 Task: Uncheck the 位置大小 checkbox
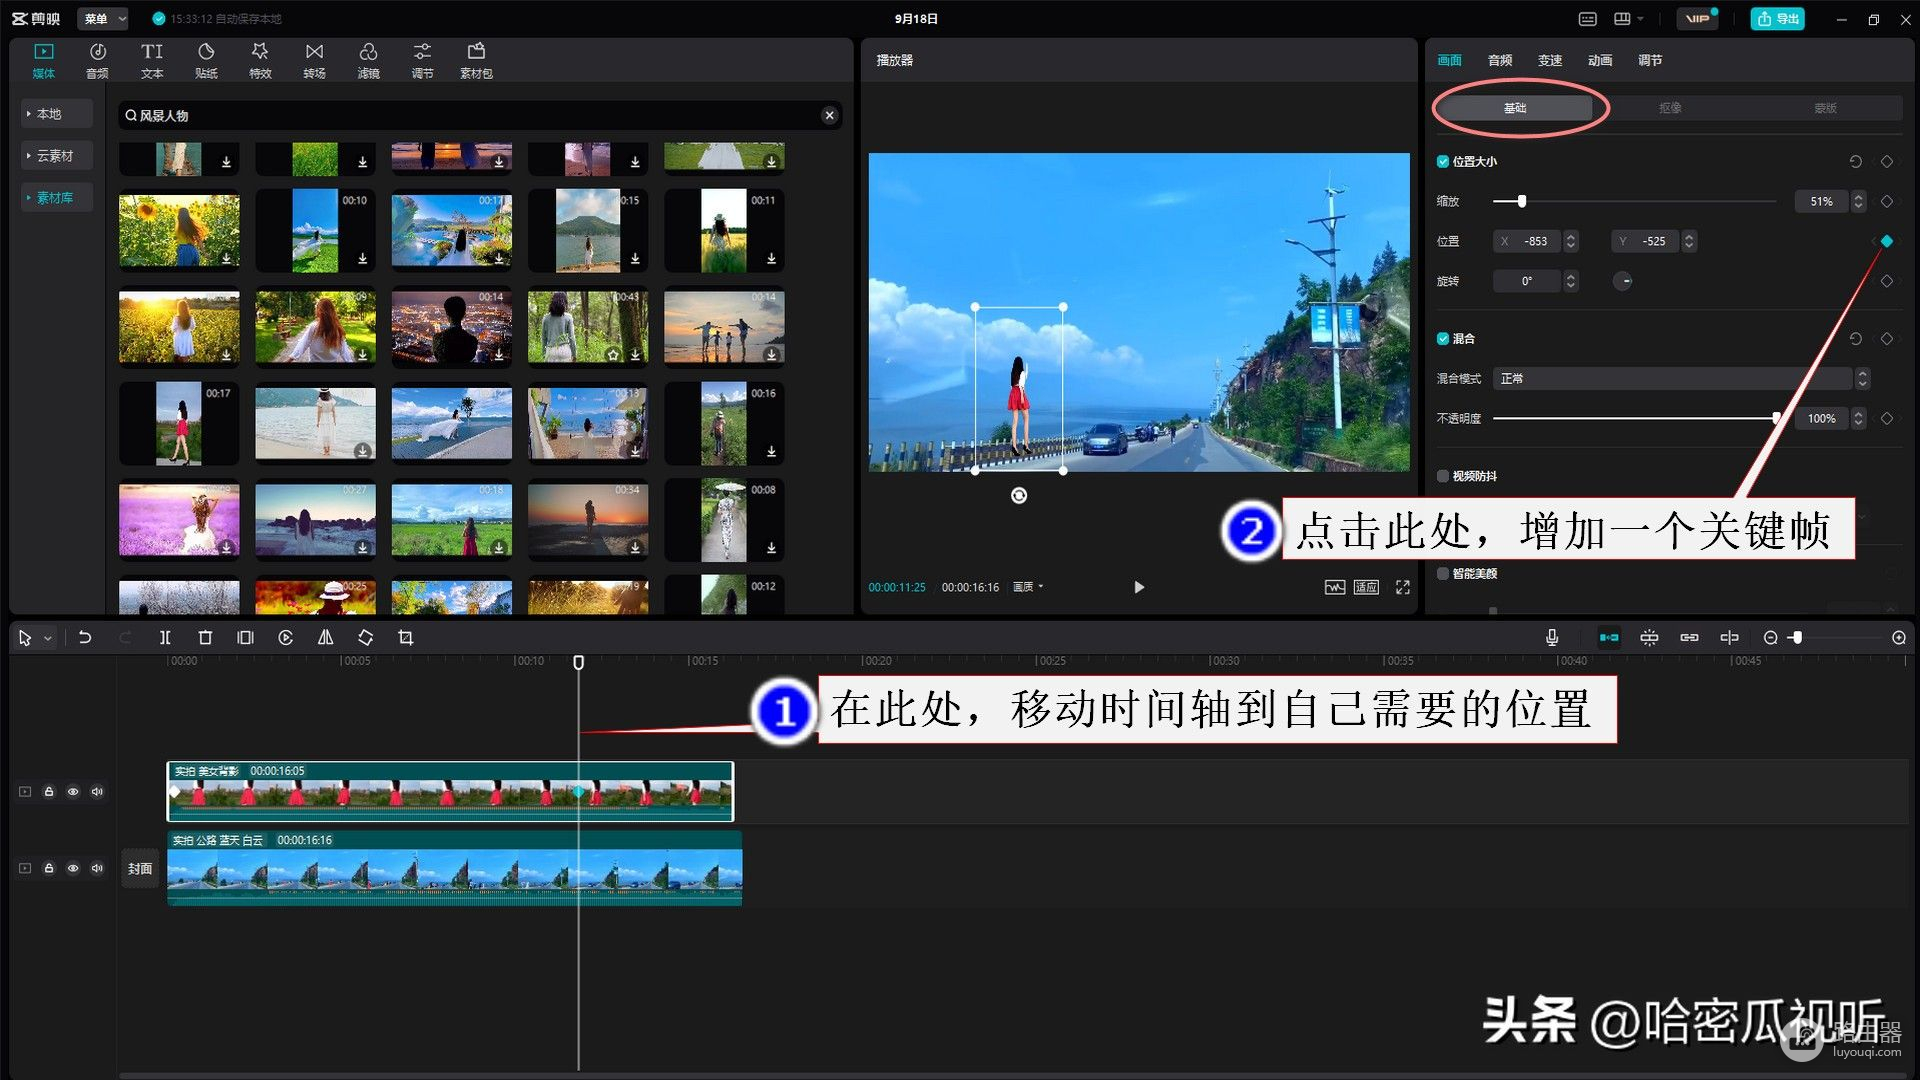coord(1443,161)
